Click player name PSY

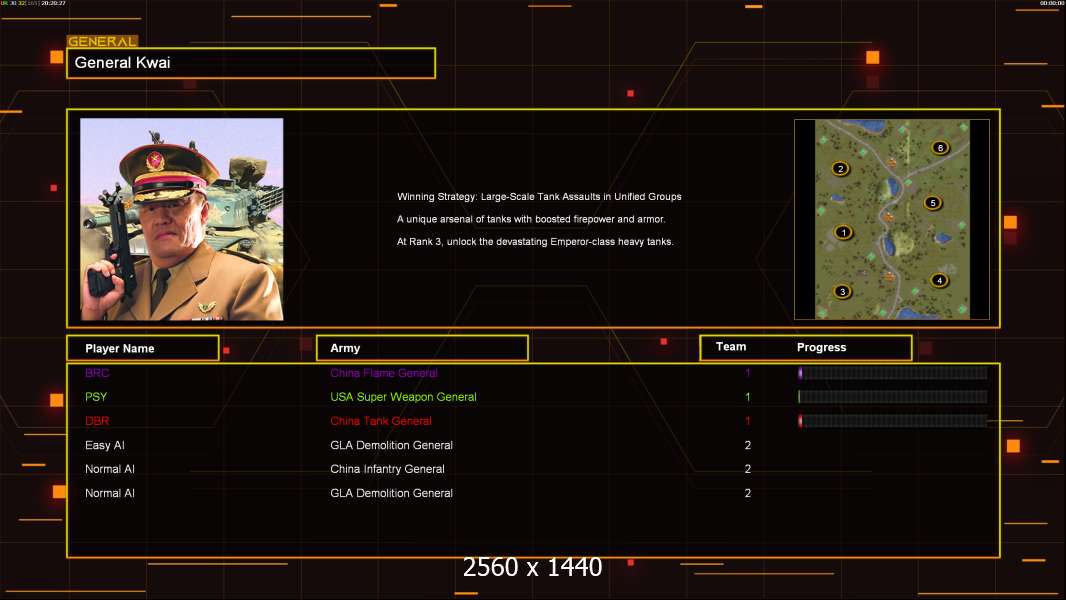pyautogui.click(x=96, y=397)
